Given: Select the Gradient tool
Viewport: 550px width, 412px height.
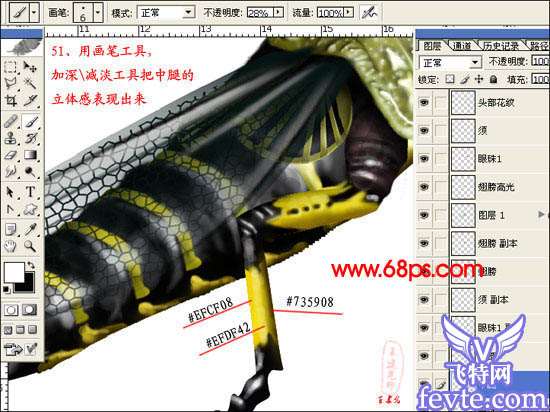Looking at the screenshot, I should (31, 155).
